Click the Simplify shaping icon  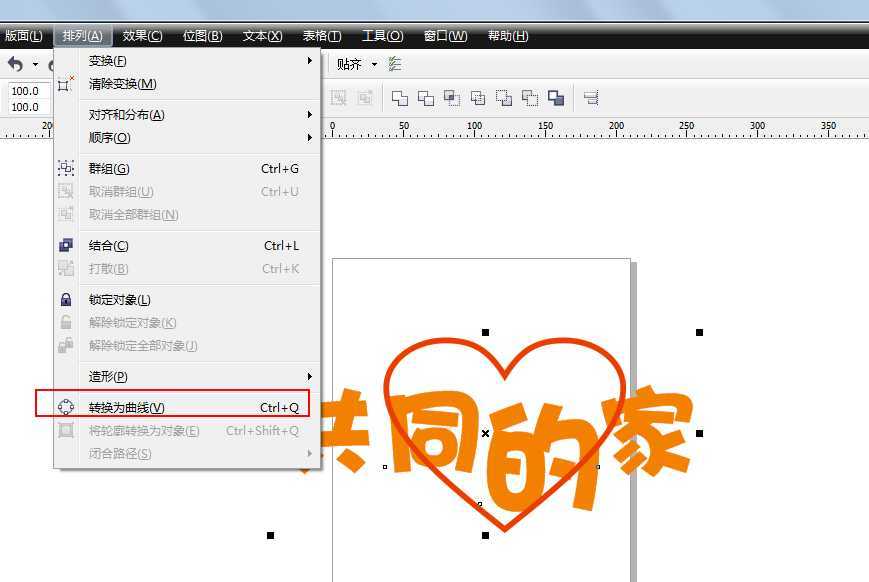tap(479, 97)
